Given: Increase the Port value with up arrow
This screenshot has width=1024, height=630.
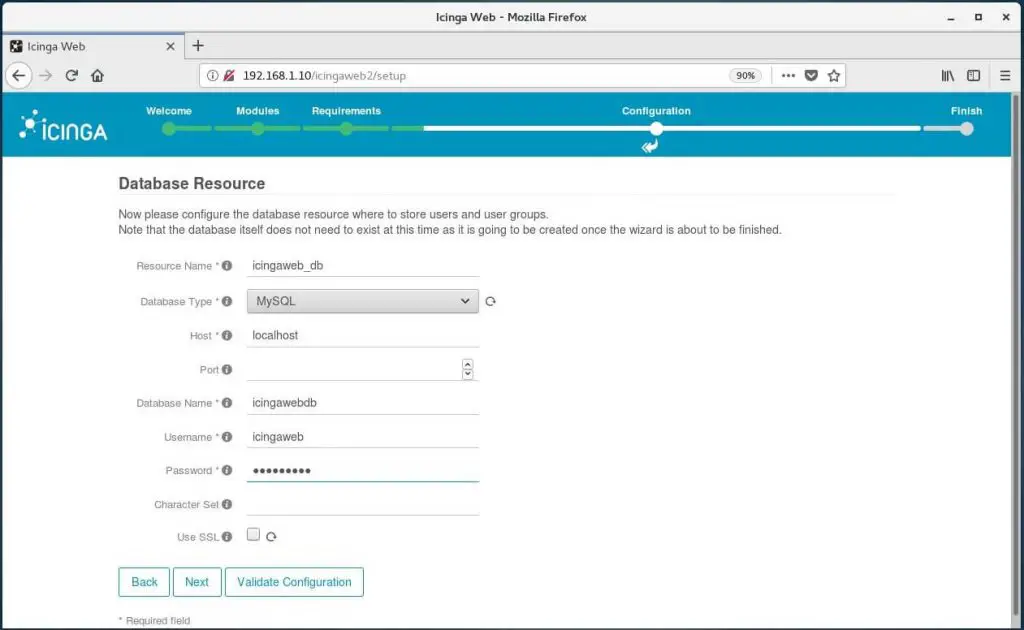Looking at the screenshot, I should tap(468, 364).
